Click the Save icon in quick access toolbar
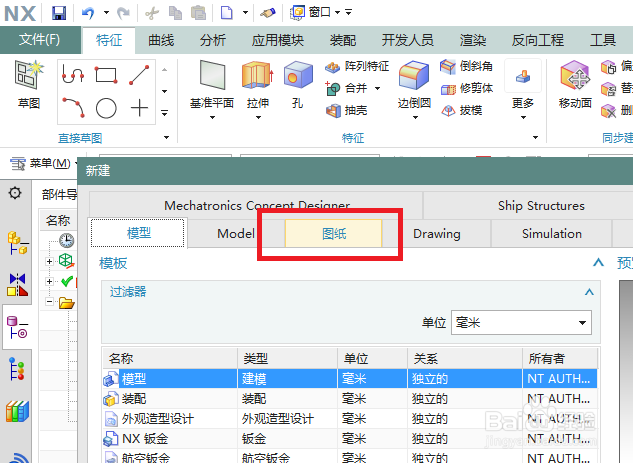 (x=59, y=13)
